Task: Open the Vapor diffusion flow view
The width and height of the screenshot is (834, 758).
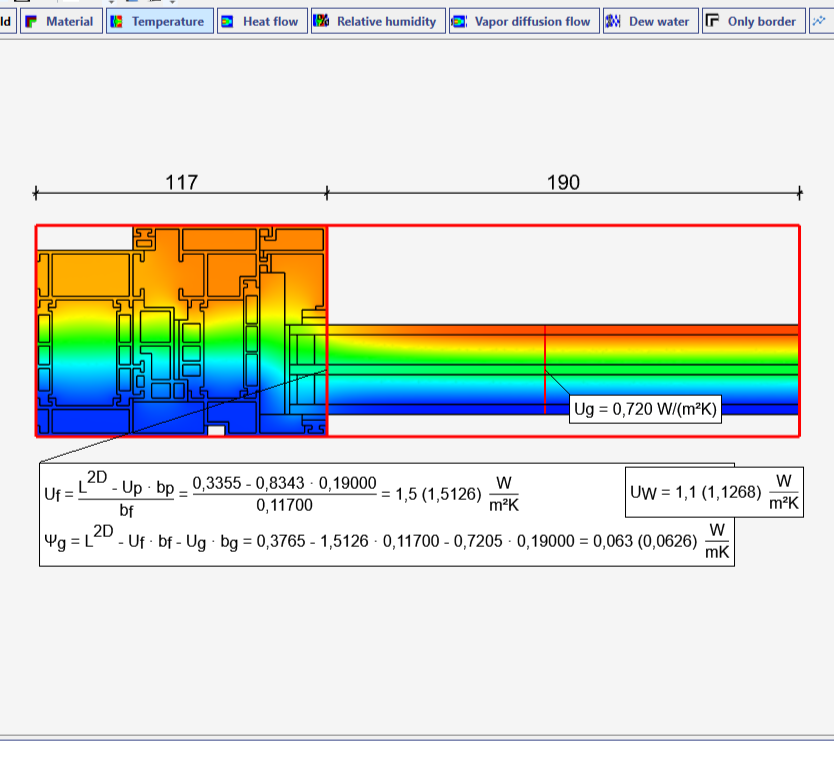Action: (x=524, y=21)
